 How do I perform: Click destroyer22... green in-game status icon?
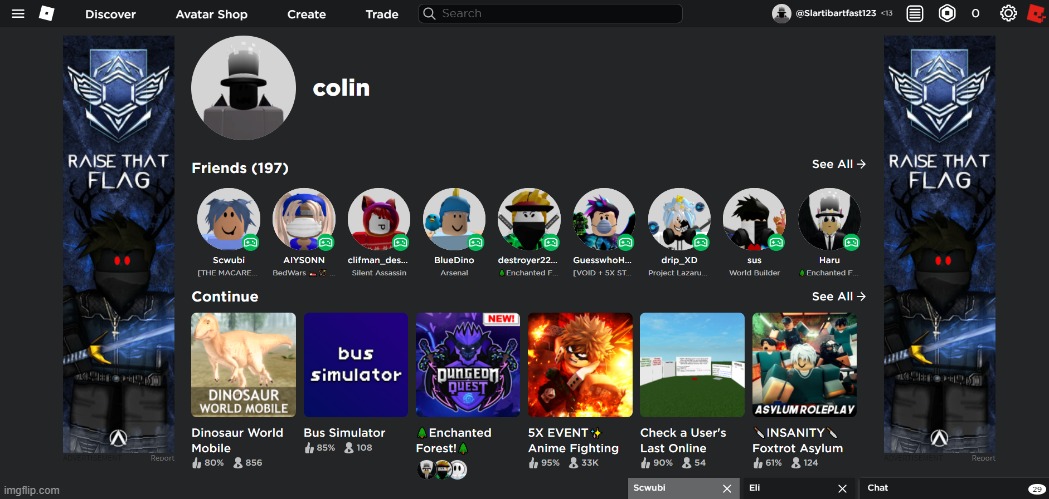pyautogui.click(x=551, y=242)
